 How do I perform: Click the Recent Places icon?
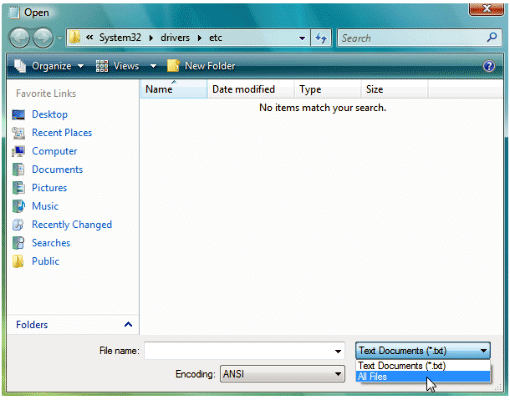[18, 133]
